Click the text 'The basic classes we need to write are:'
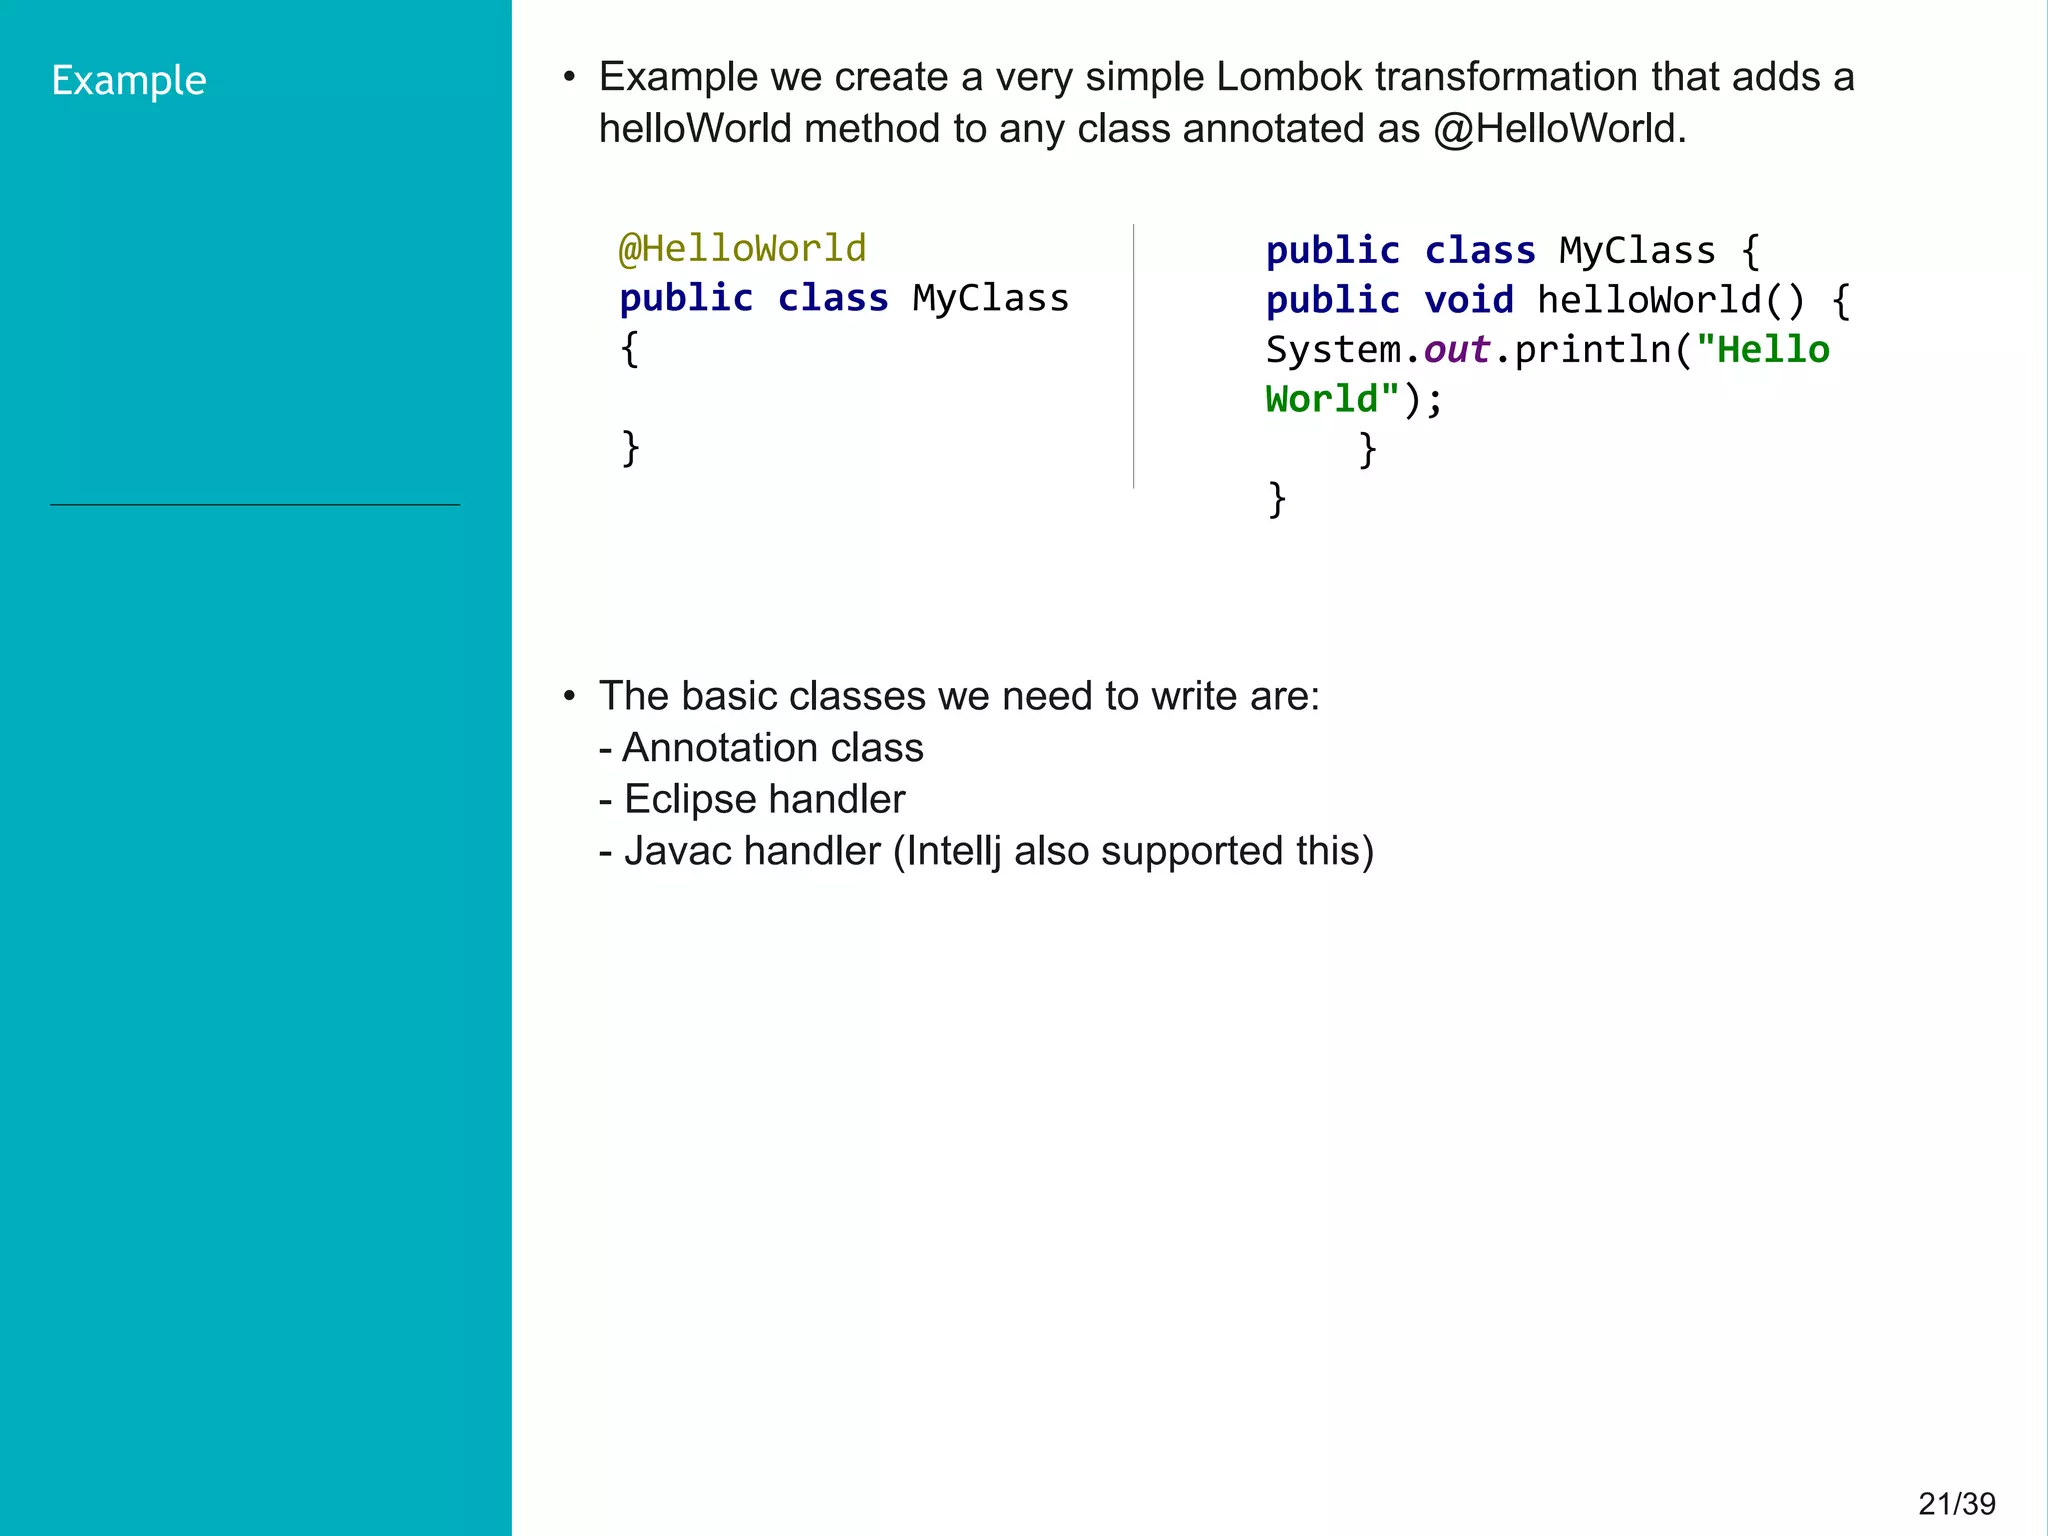The height and width of the screenshot is (1536, 2048). click(x=959, y=696)
